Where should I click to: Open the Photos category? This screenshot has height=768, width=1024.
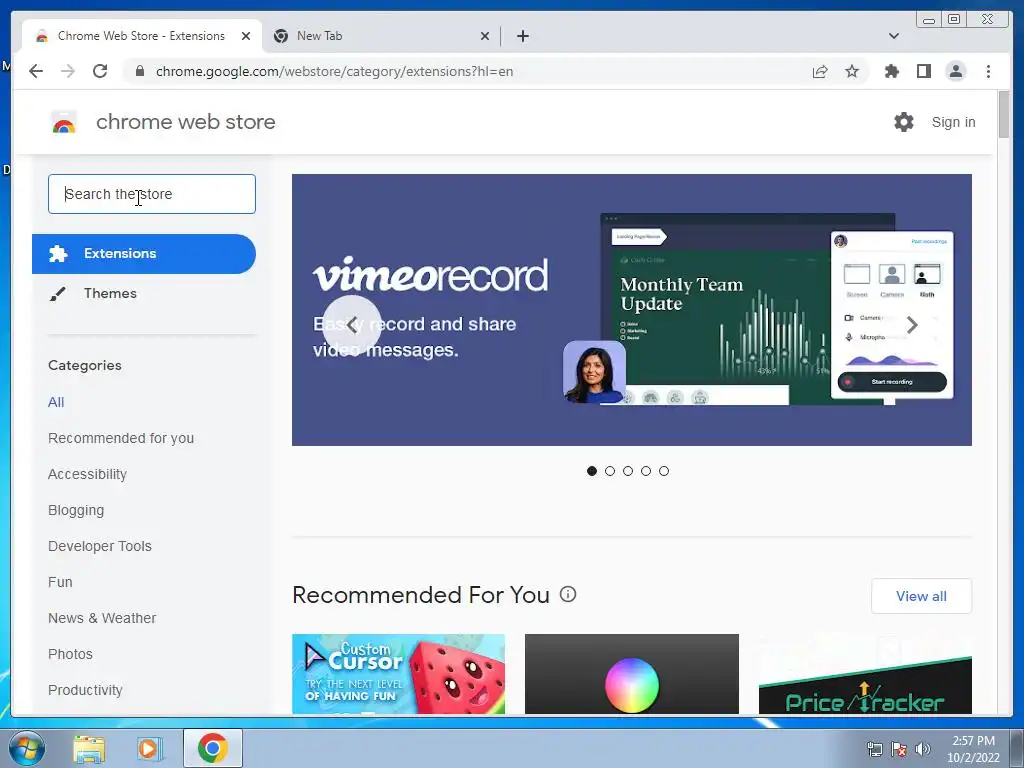[x=71, y=654]
